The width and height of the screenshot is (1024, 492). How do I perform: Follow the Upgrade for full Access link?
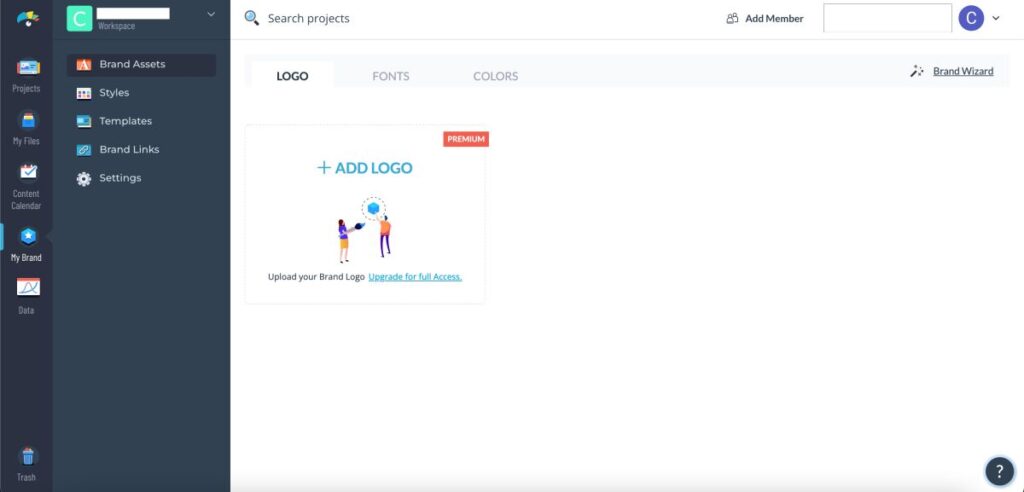click(x=415, y=277)
